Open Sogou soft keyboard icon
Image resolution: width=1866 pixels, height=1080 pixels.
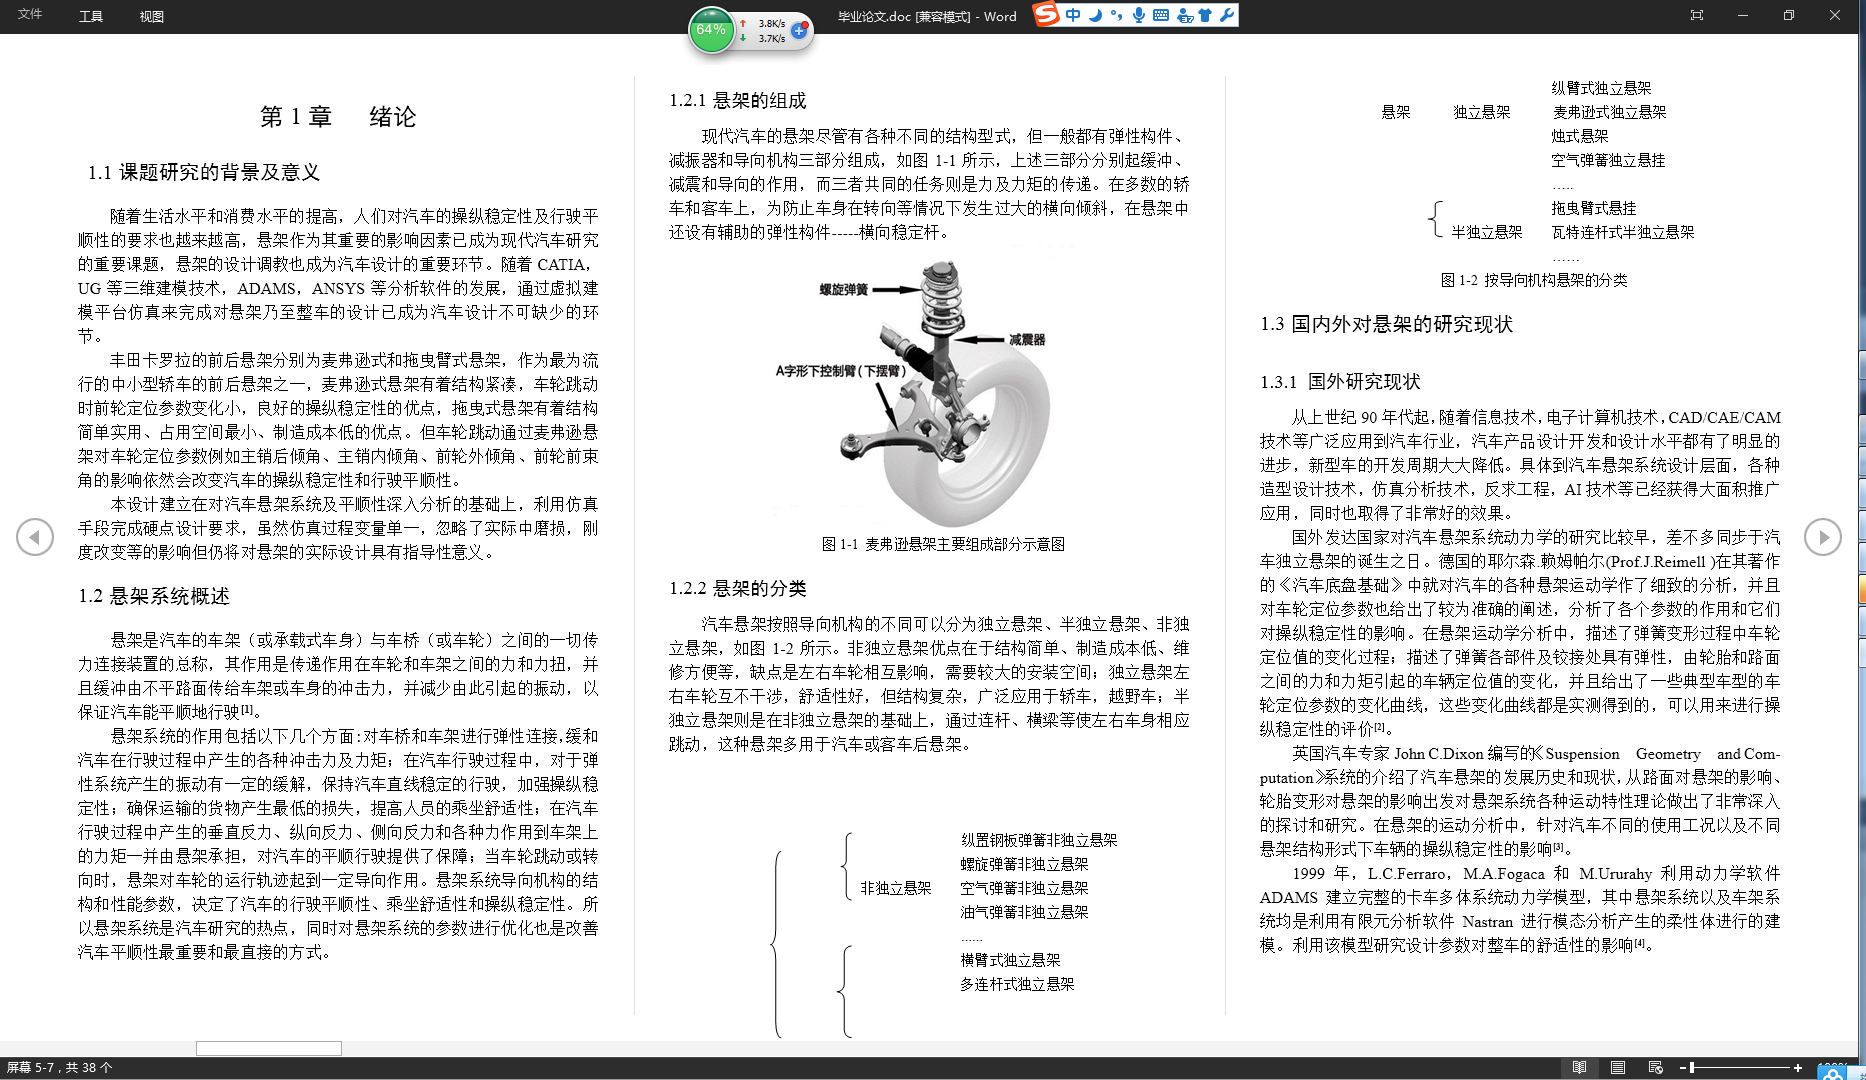pyautogui.click(x=1160, y=15)
